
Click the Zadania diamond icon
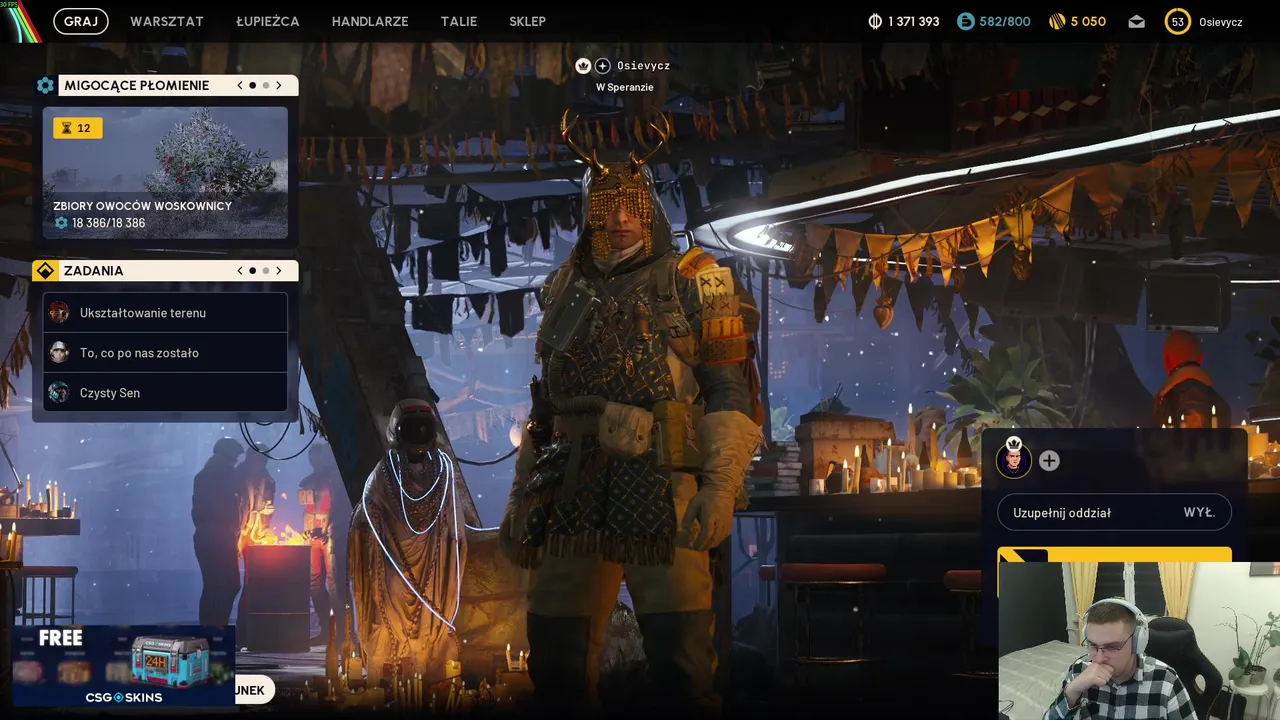(x=44, y=271)
